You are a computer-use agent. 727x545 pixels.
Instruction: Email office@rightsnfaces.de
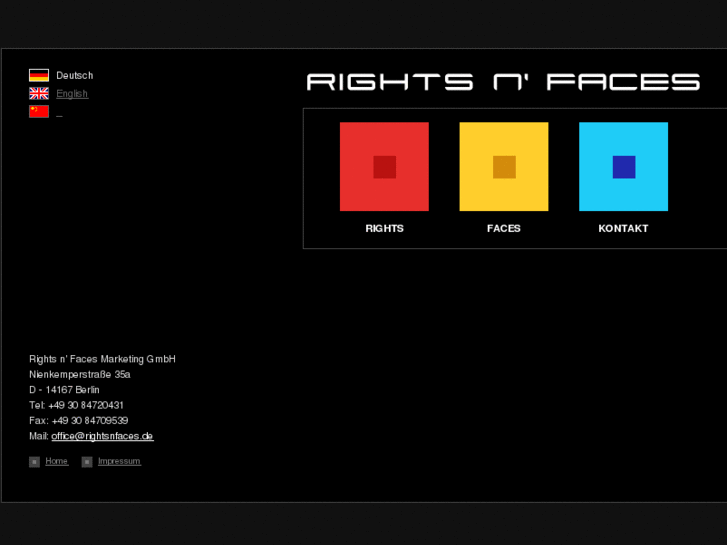[x=102, y=436]
